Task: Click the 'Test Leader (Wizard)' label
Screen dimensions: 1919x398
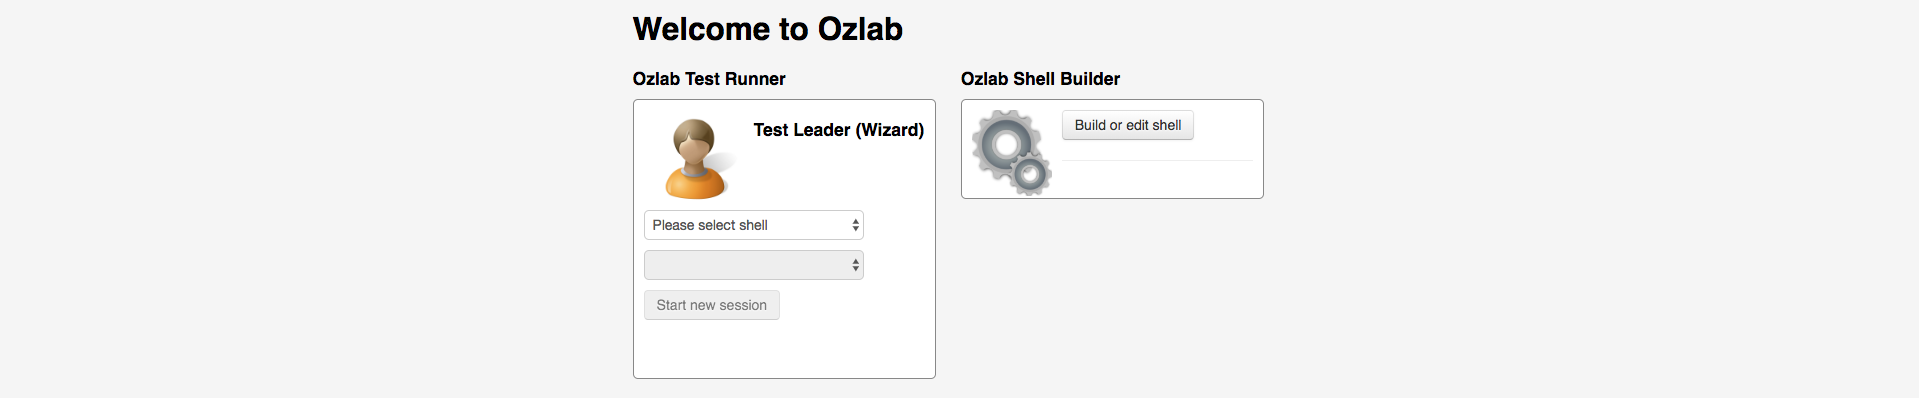Action: point(839,130)
